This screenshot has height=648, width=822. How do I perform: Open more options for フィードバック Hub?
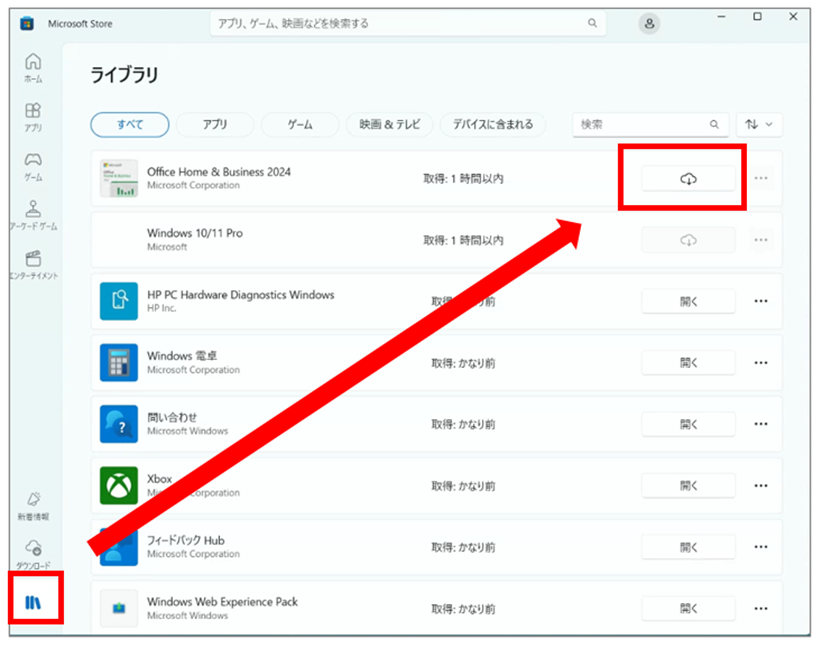(x=761, y=547)
